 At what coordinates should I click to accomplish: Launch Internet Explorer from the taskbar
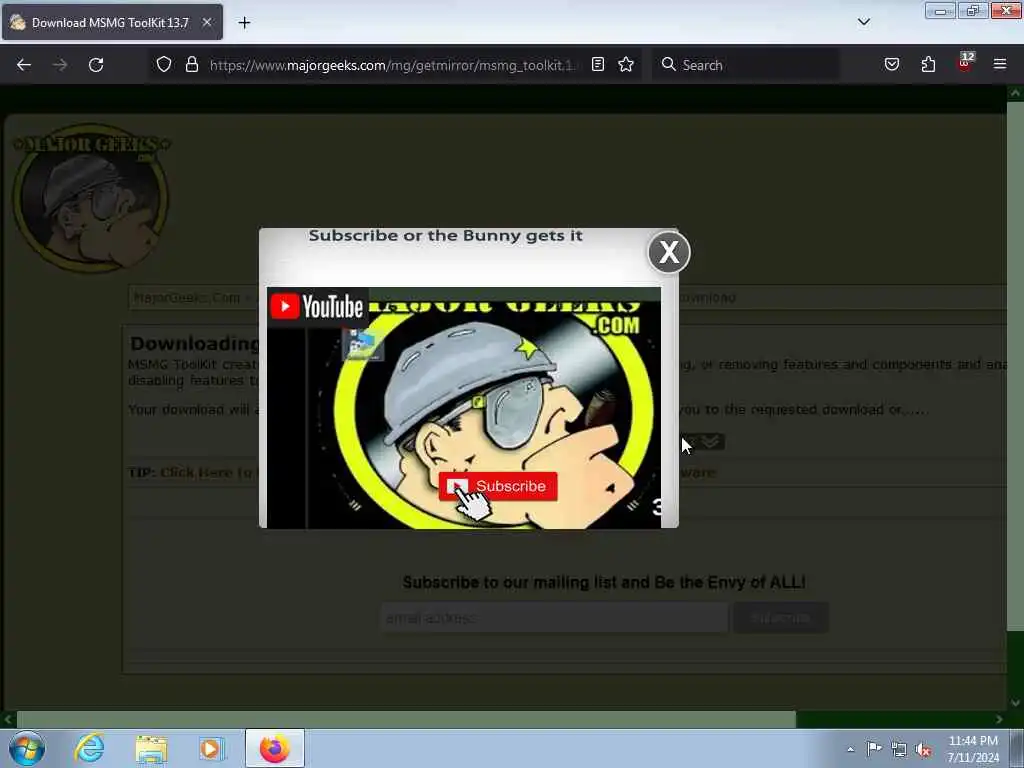point(89,748)
